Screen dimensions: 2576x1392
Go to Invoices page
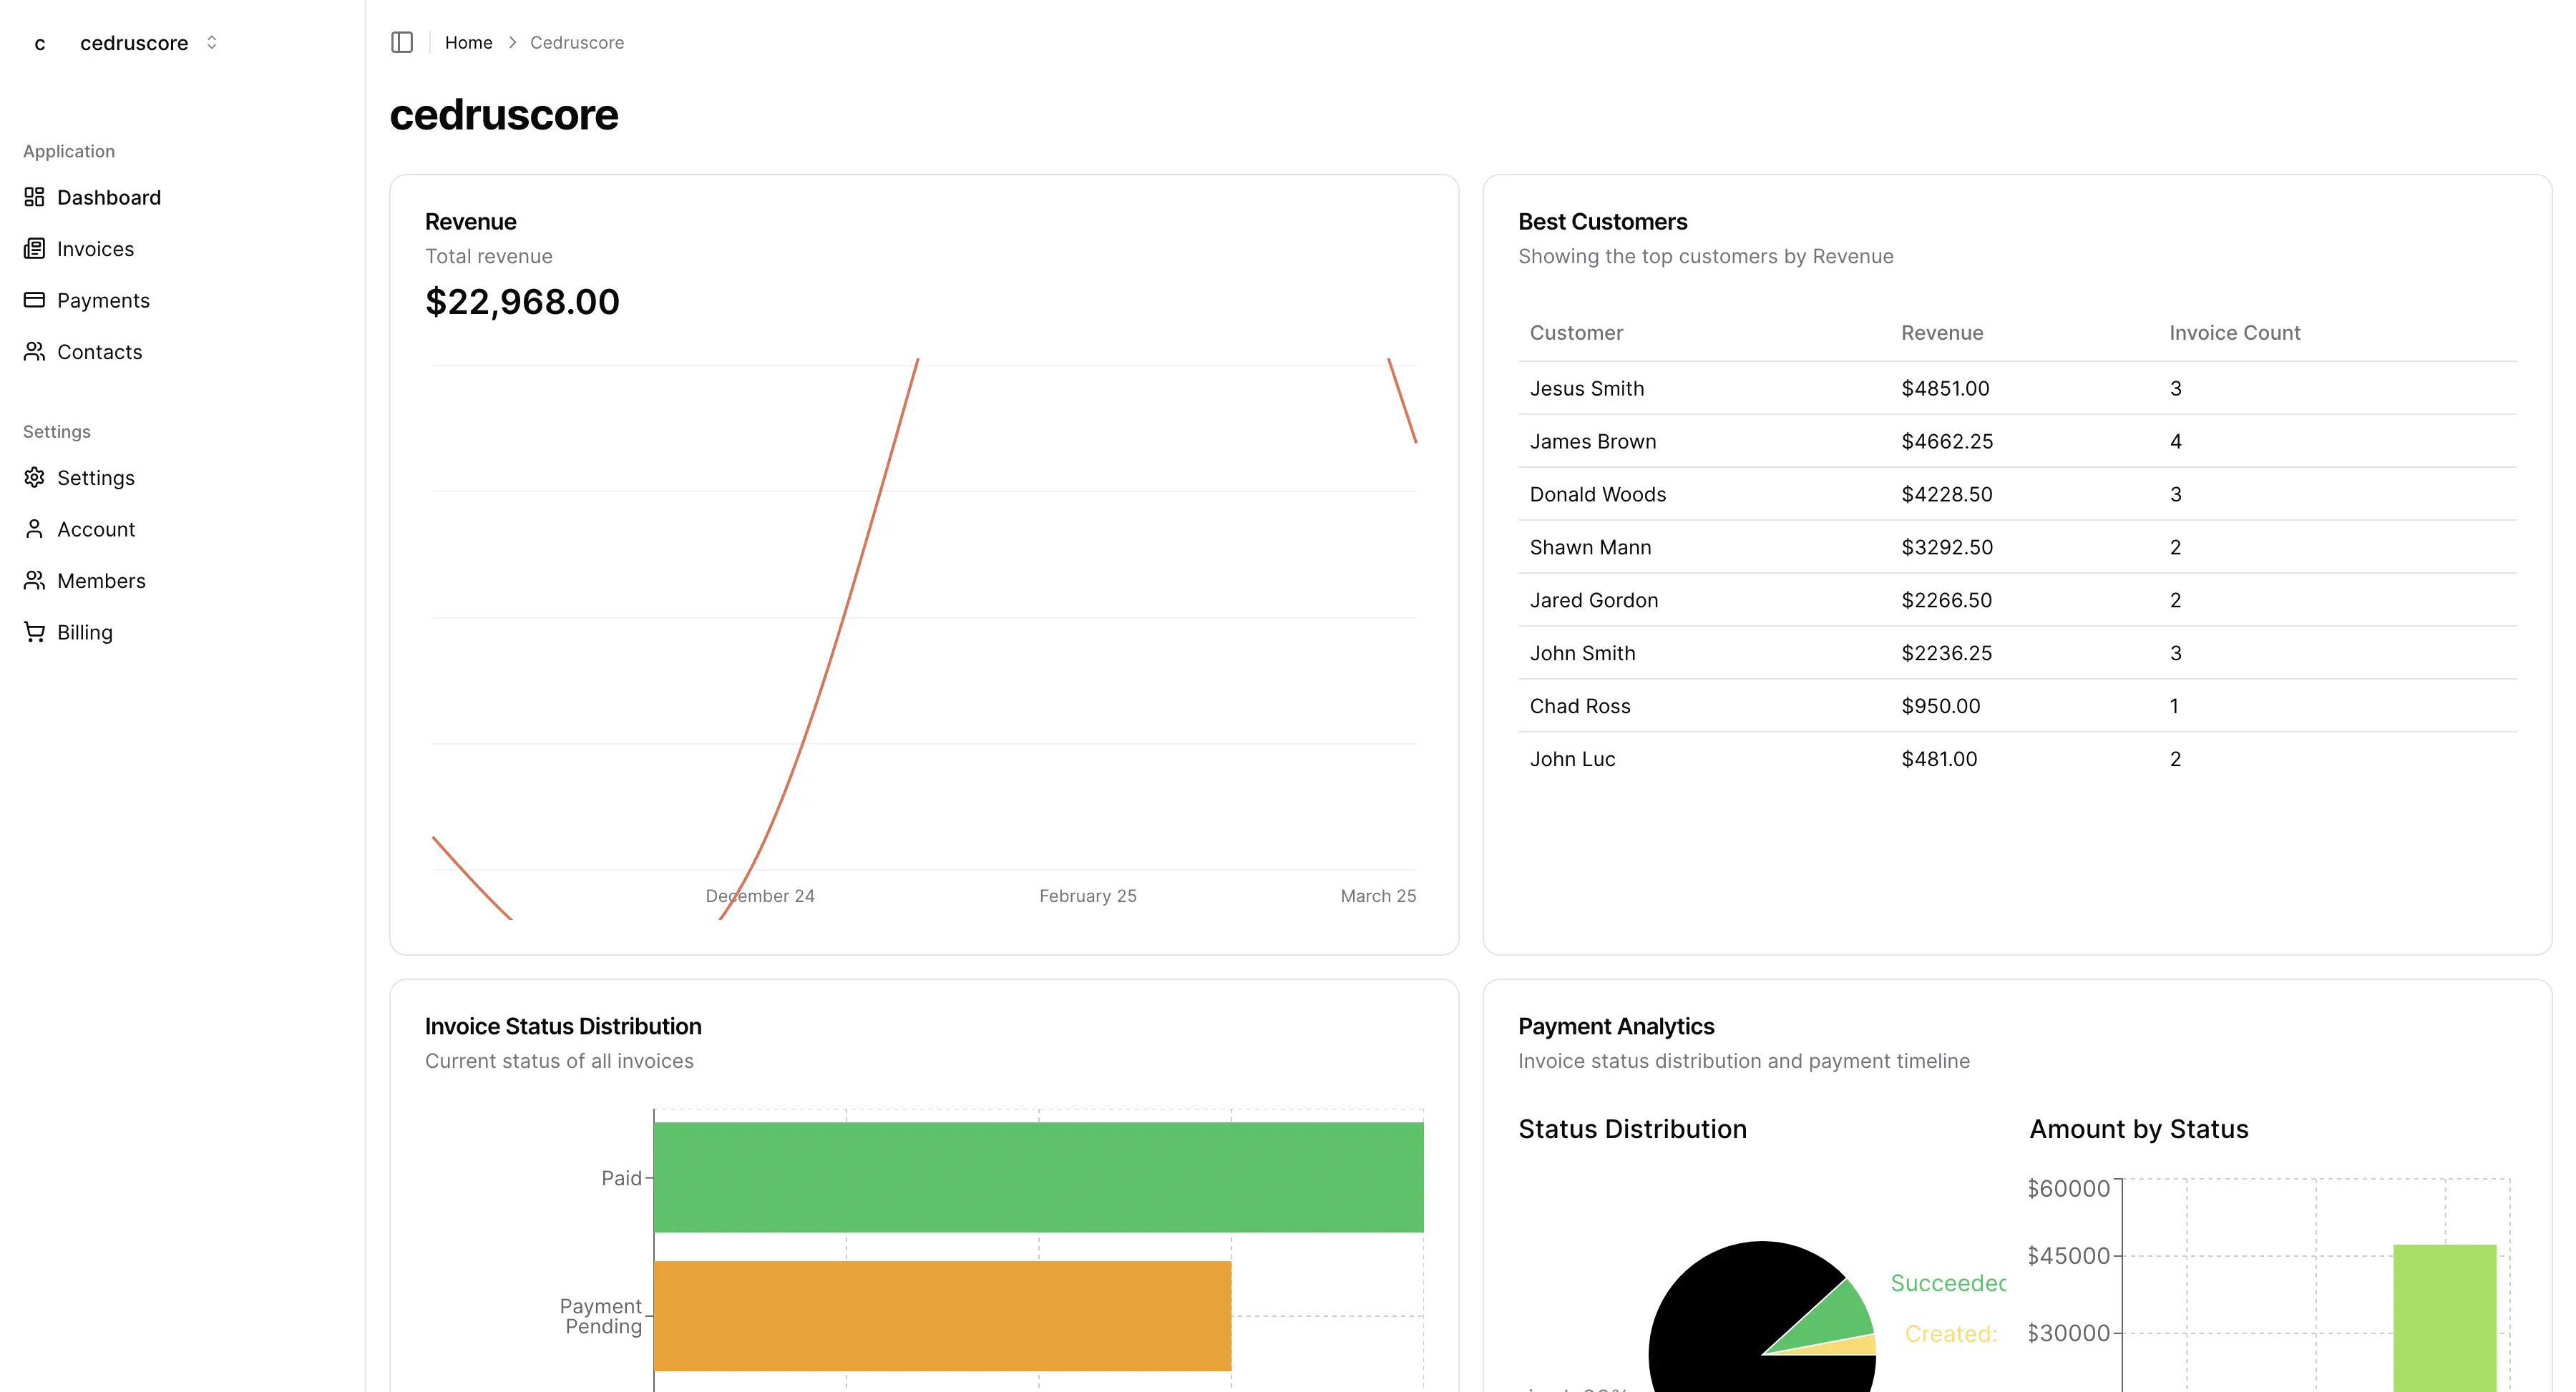pyautogui.click(x=95, y=249)
